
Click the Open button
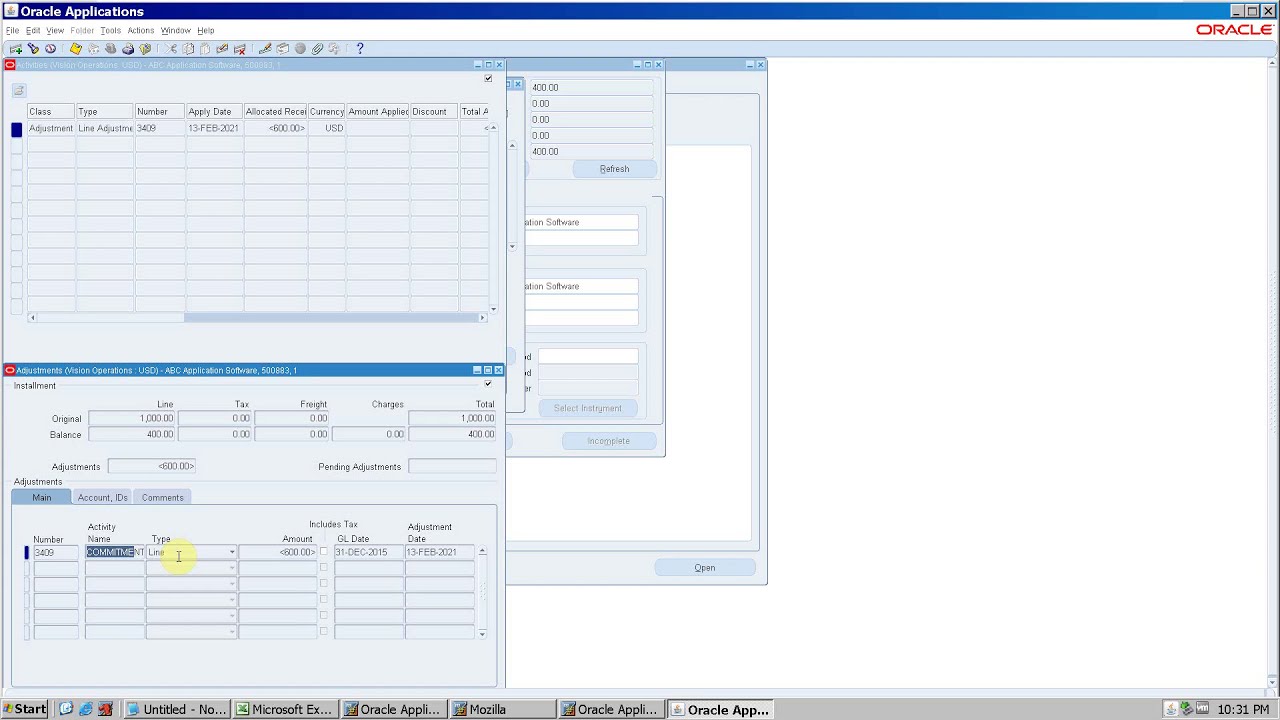pos(705,568)
